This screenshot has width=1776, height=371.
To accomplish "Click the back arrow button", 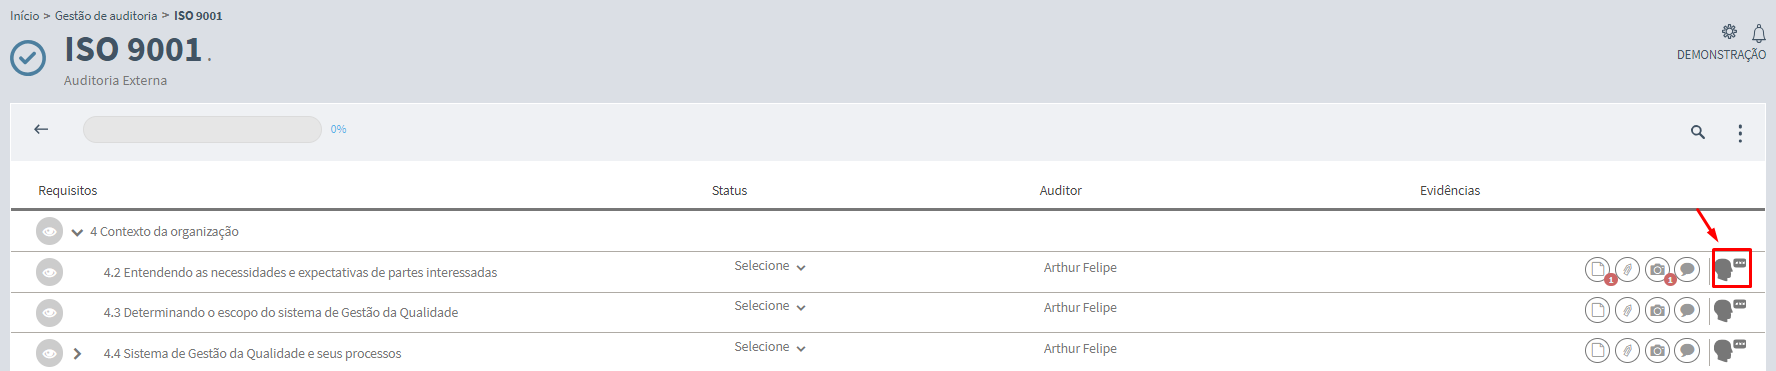I will pyautogui.click(x=41, y=129).
